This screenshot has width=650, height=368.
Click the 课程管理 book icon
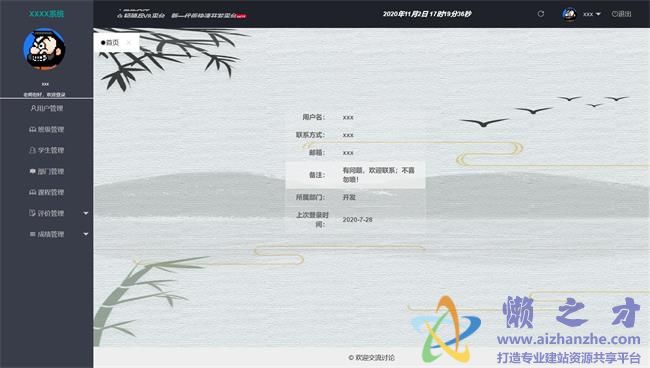coord(32,192)
